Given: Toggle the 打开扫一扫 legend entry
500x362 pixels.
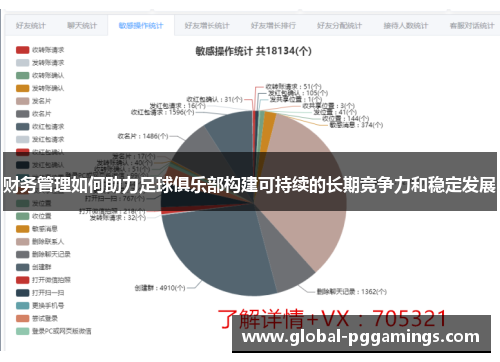Looking at the screenshot, I should pos(40,293).
